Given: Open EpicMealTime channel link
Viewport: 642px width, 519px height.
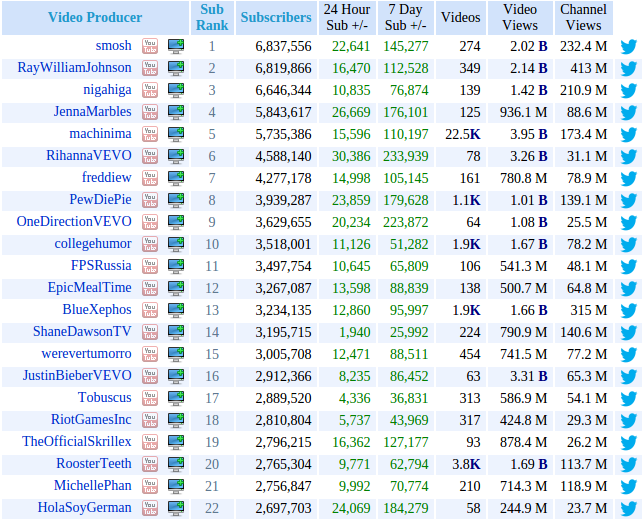Looking at the screenshot, I should [x=90, y=288].
